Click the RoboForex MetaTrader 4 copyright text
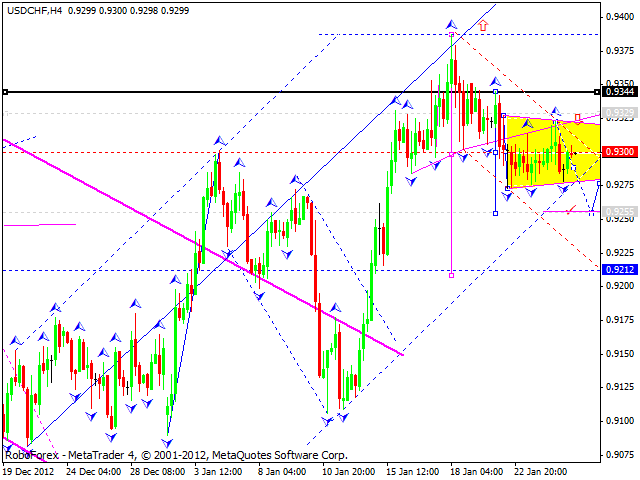 176,455
